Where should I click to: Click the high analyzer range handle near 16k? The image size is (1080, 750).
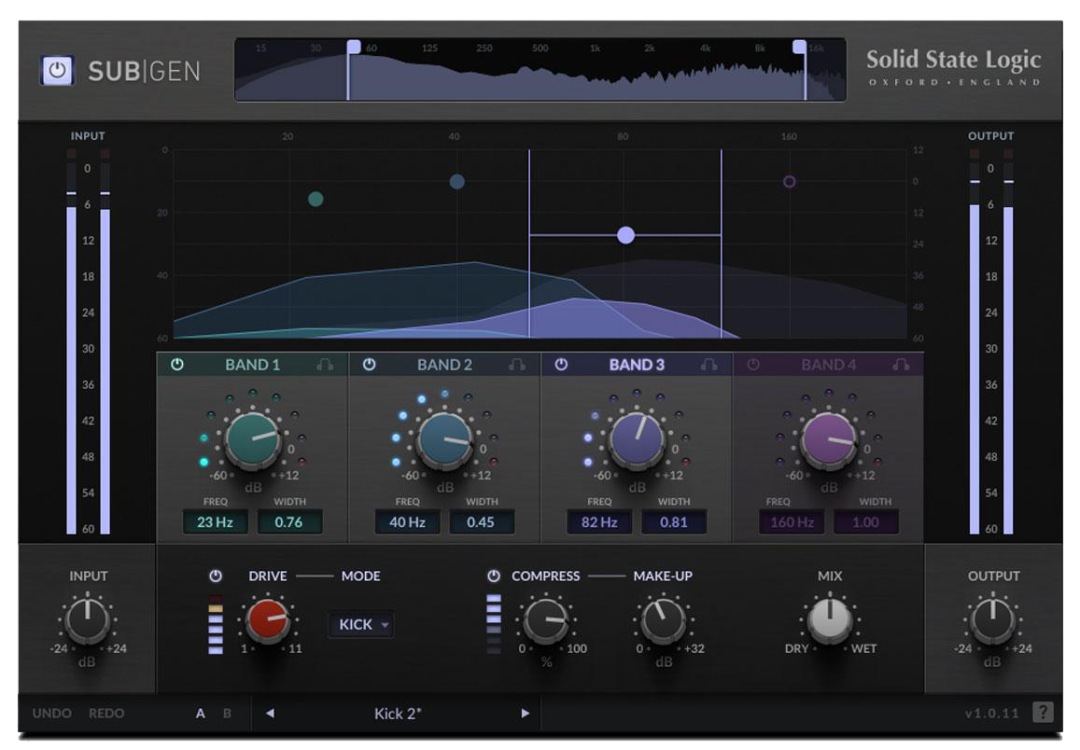click(799, 47)
